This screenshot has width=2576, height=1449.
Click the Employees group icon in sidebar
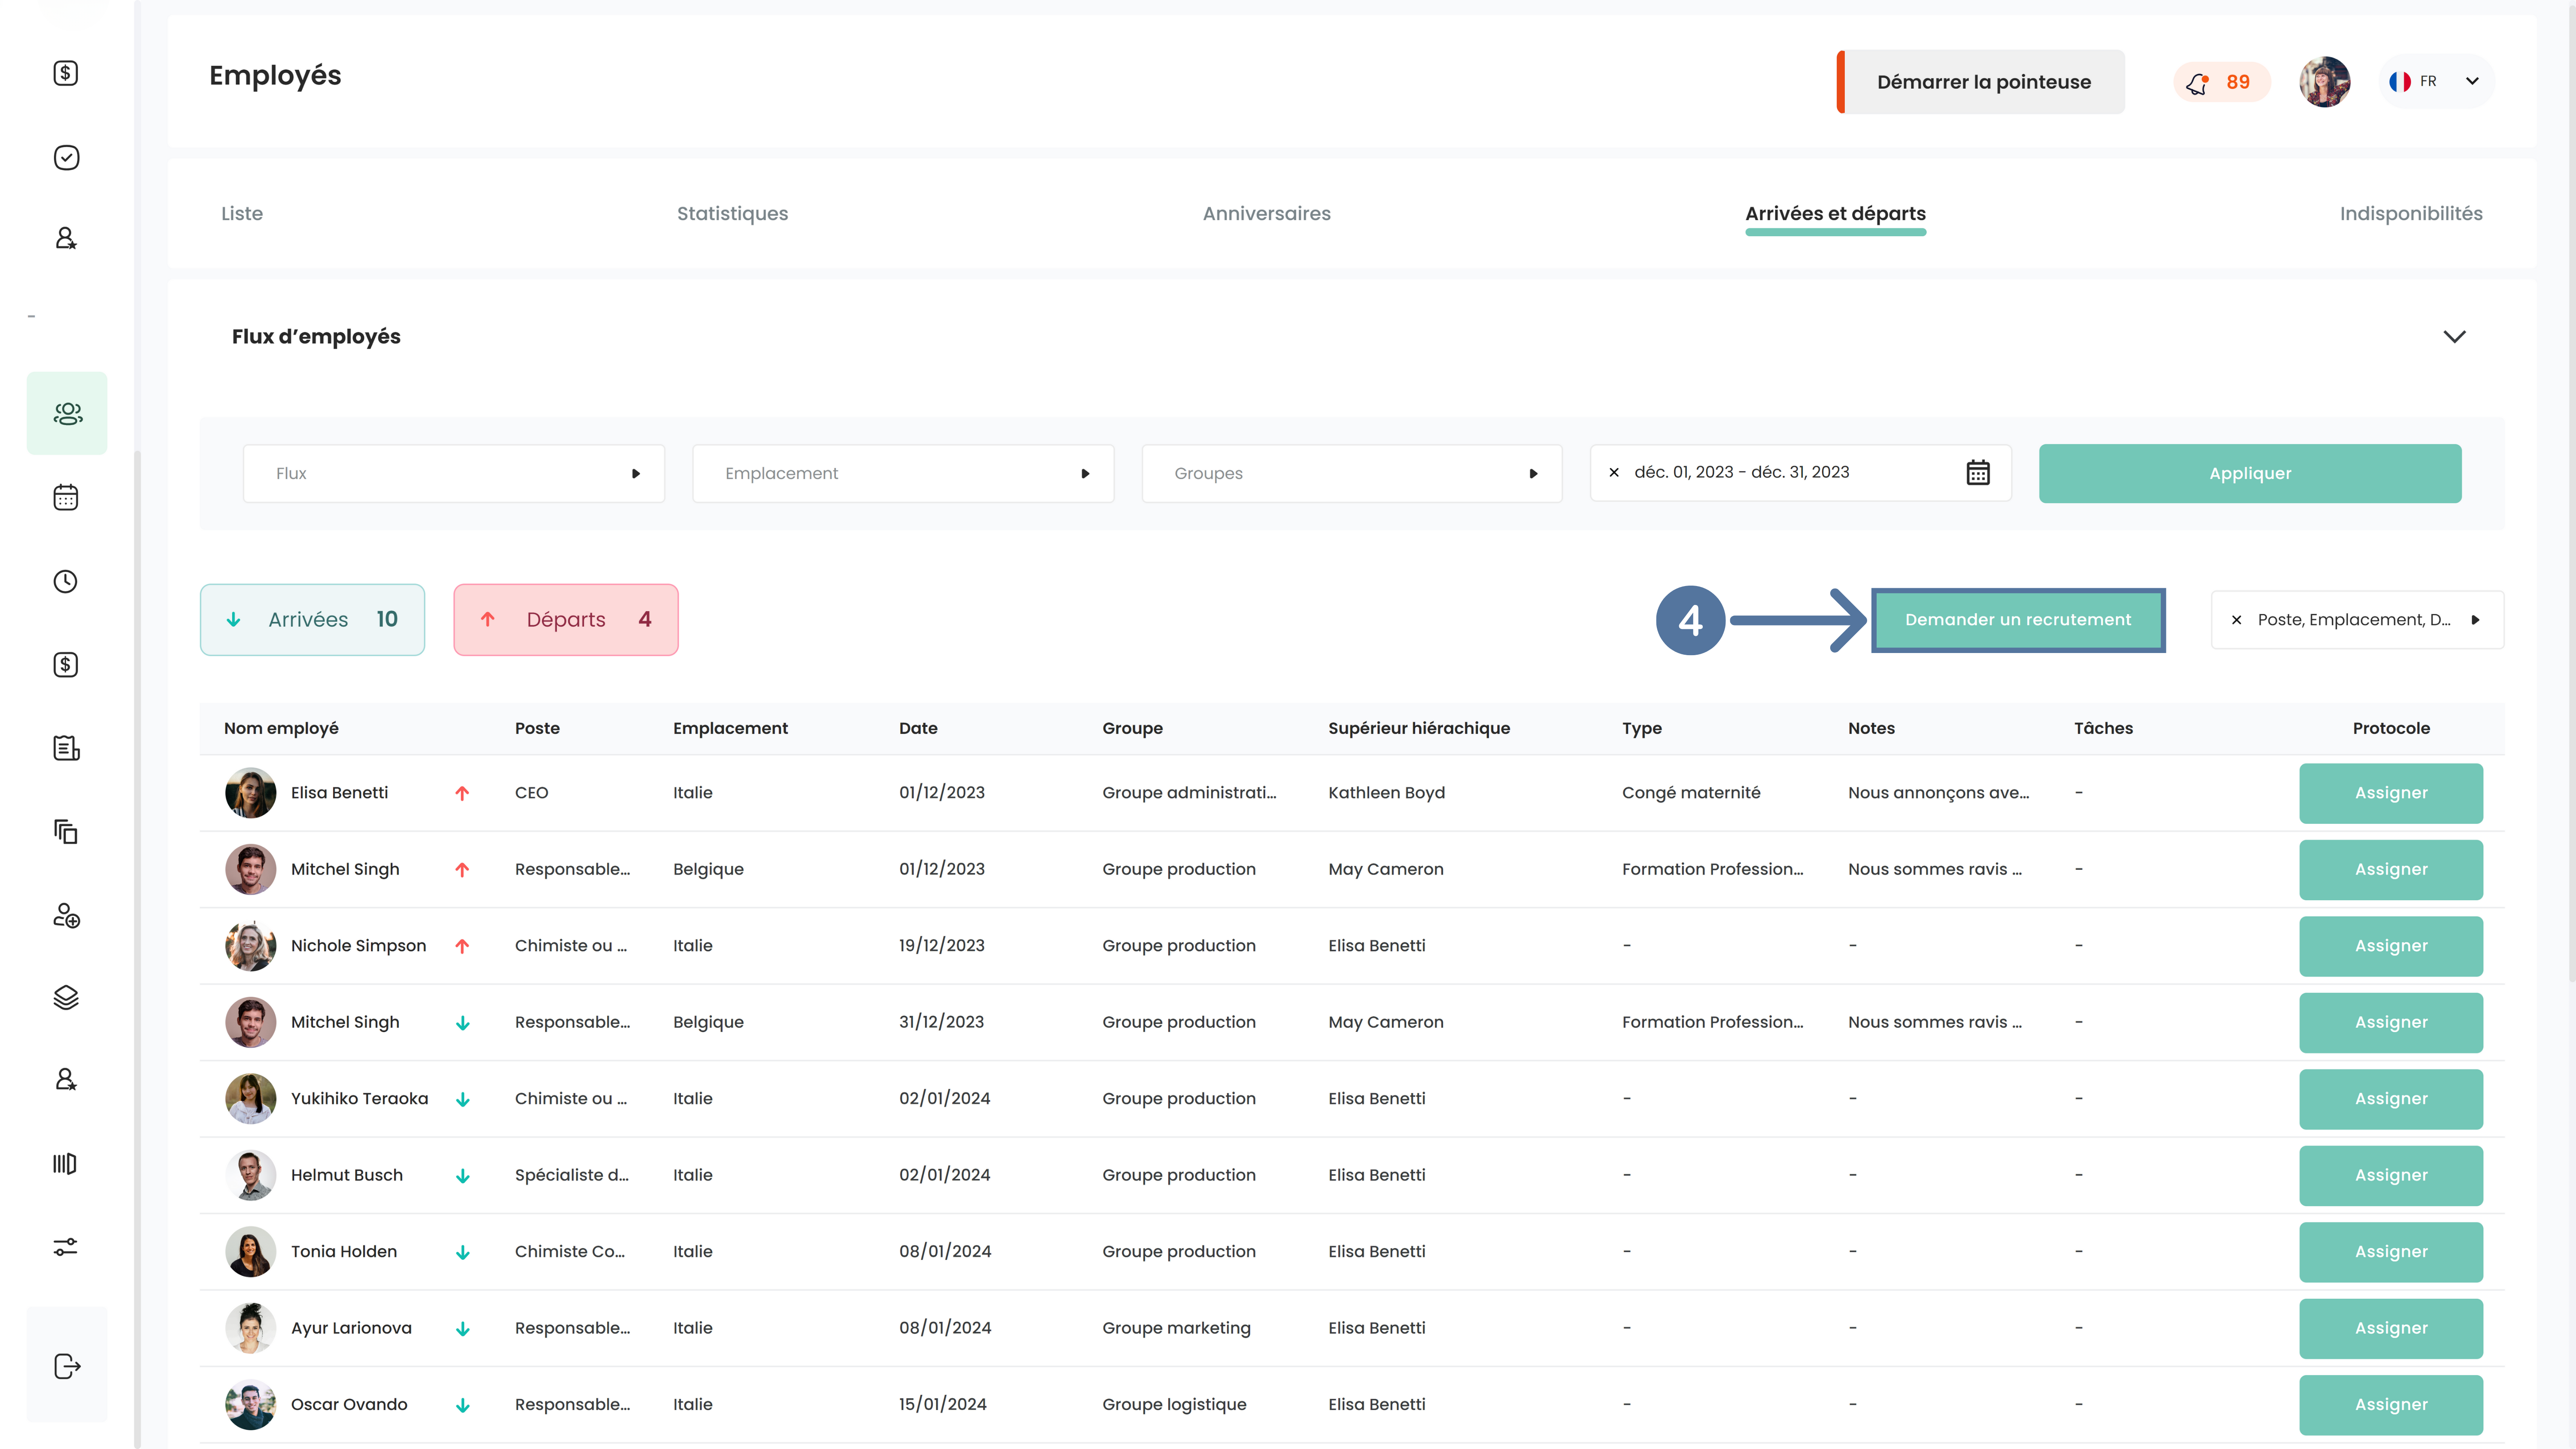pyautogui.click(x=67, y=413)
